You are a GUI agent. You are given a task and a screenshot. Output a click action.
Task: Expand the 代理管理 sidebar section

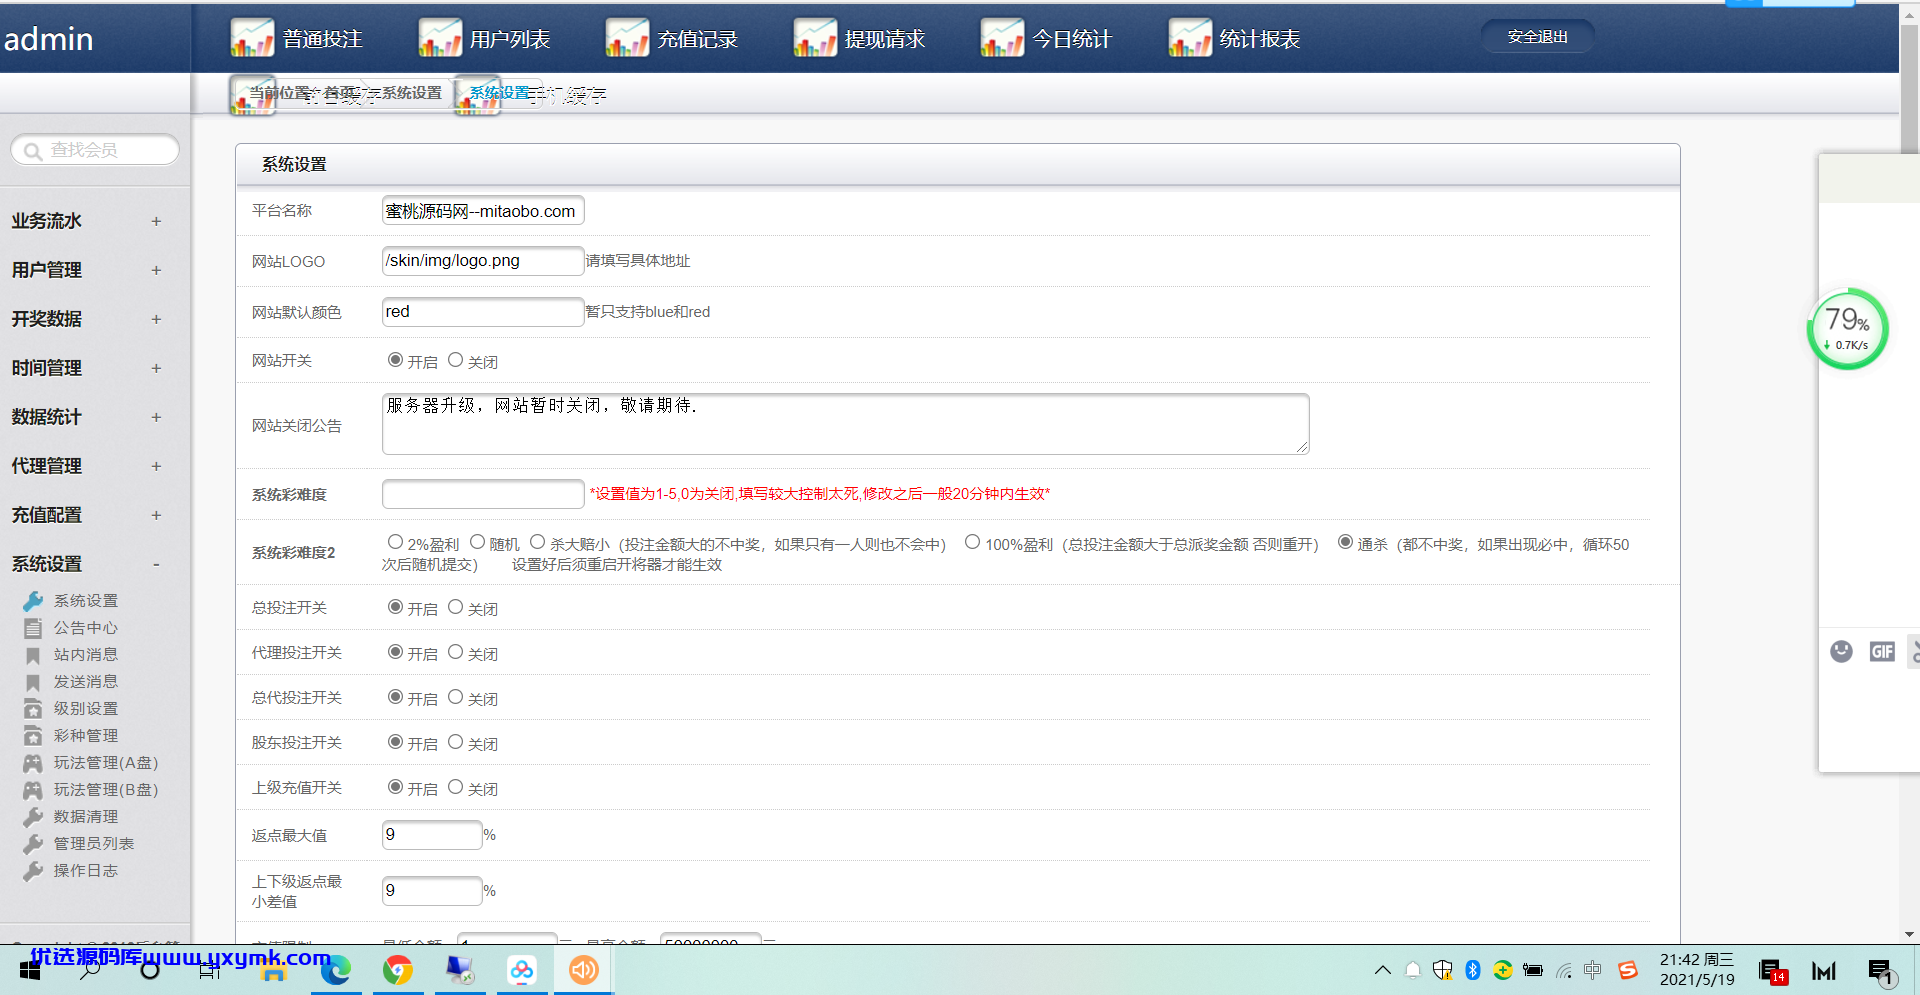coord(156,466)
